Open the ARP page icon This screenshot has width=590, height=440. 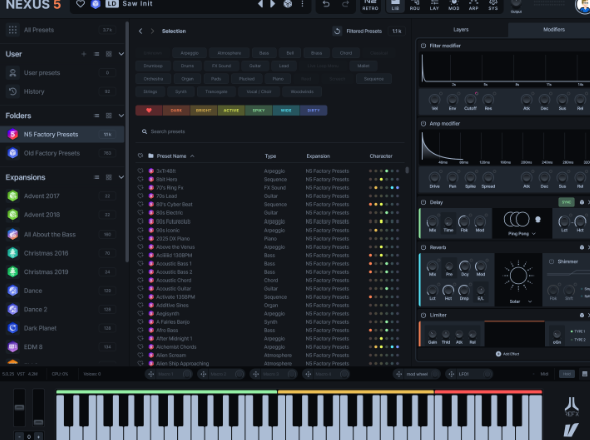coord(474,5)
